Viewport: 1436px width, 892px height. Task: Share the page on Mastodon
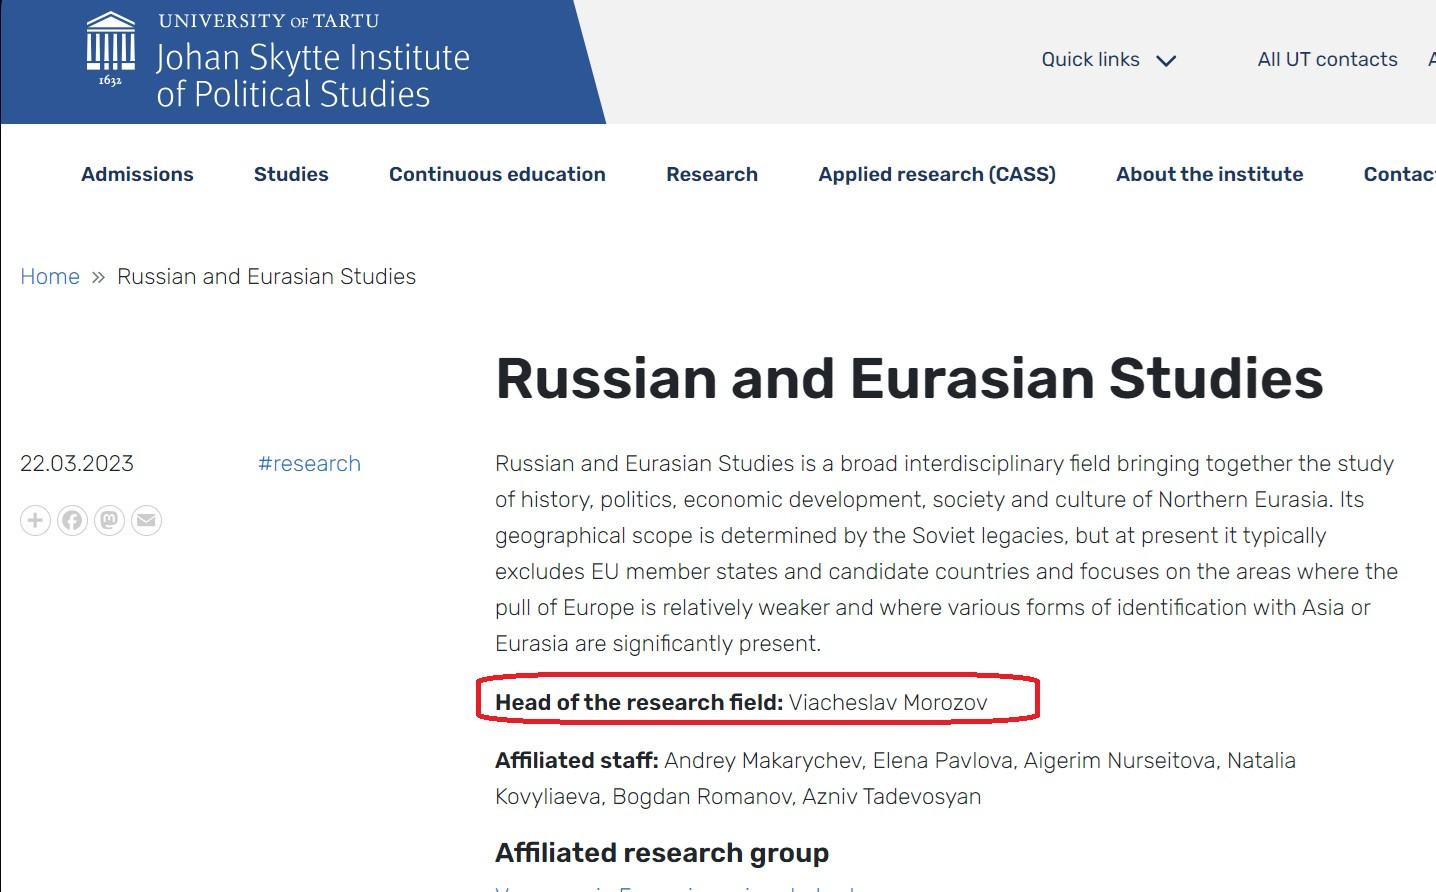pyautogui.click(x=109, y=520)
